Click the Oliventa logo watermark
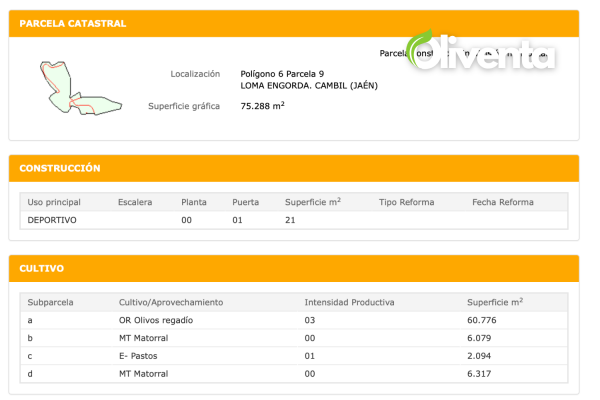This screenshot has height=400, width=600. click(480, 51)
